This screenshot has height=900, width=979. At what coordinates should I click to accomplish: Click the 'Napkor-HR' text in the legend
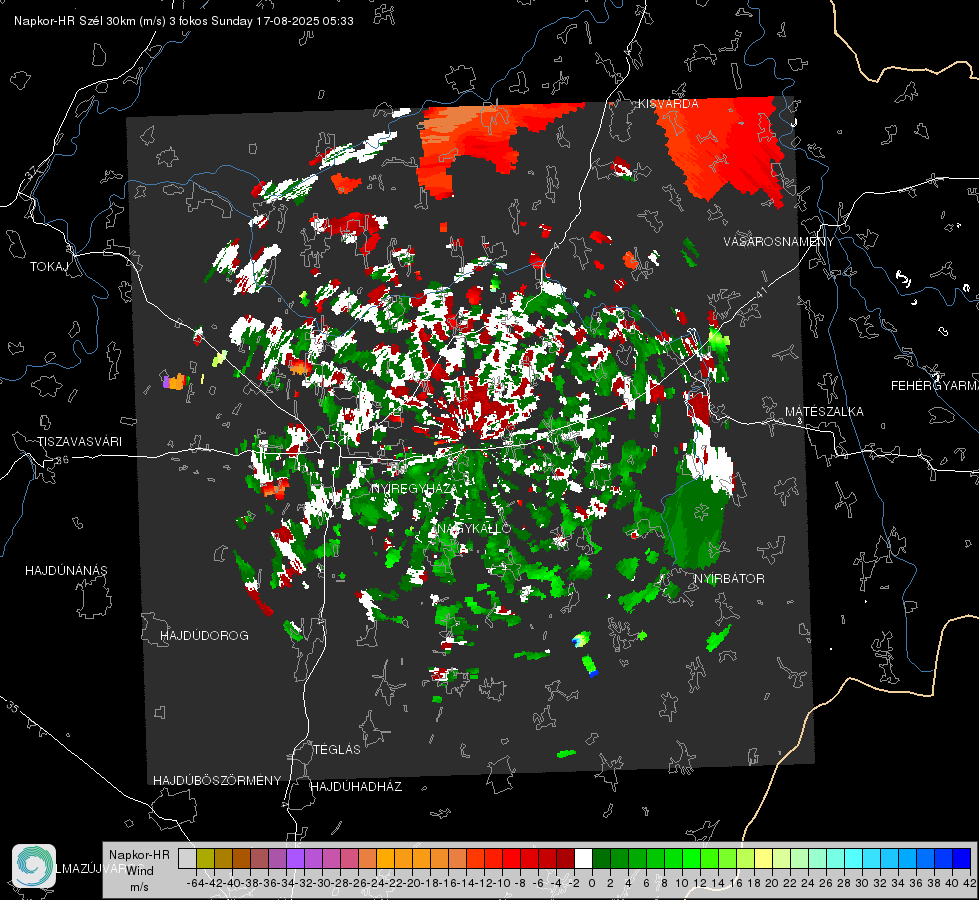[139, 855]
